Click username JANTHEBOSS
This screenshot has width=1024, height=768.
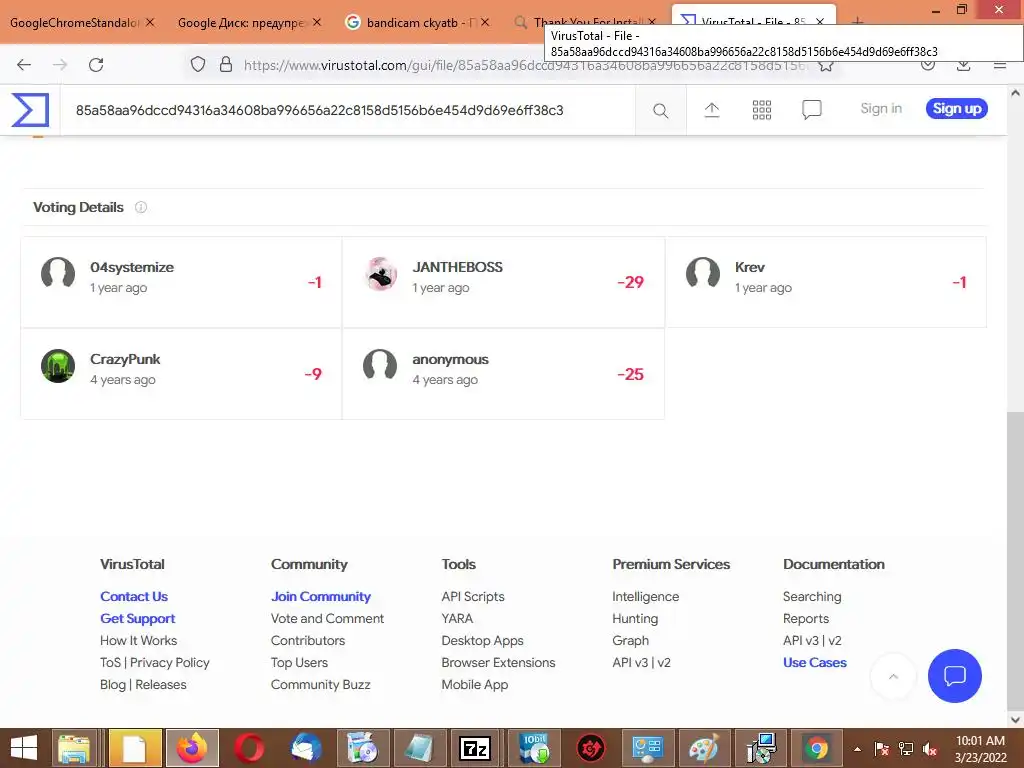tap(457, 267)
